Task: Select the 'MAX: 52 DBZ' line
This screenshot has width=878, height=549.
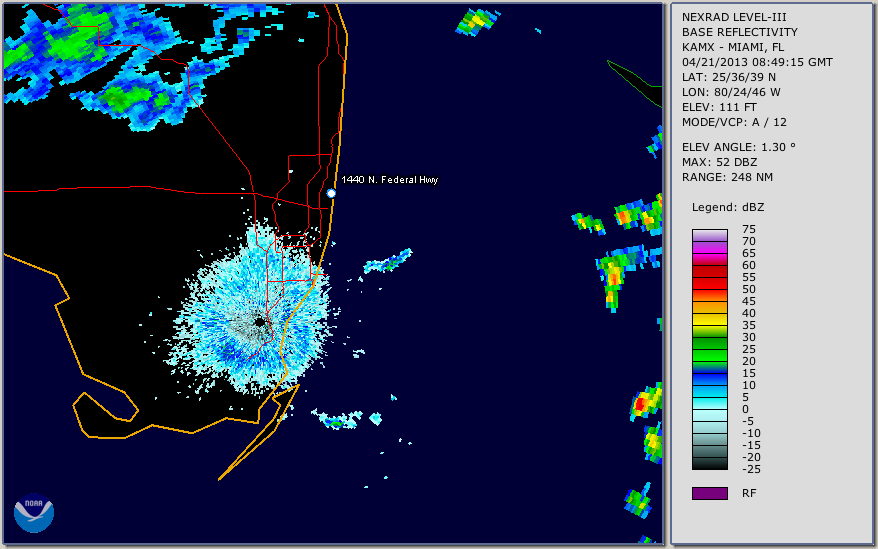Action: click(719, 162)
